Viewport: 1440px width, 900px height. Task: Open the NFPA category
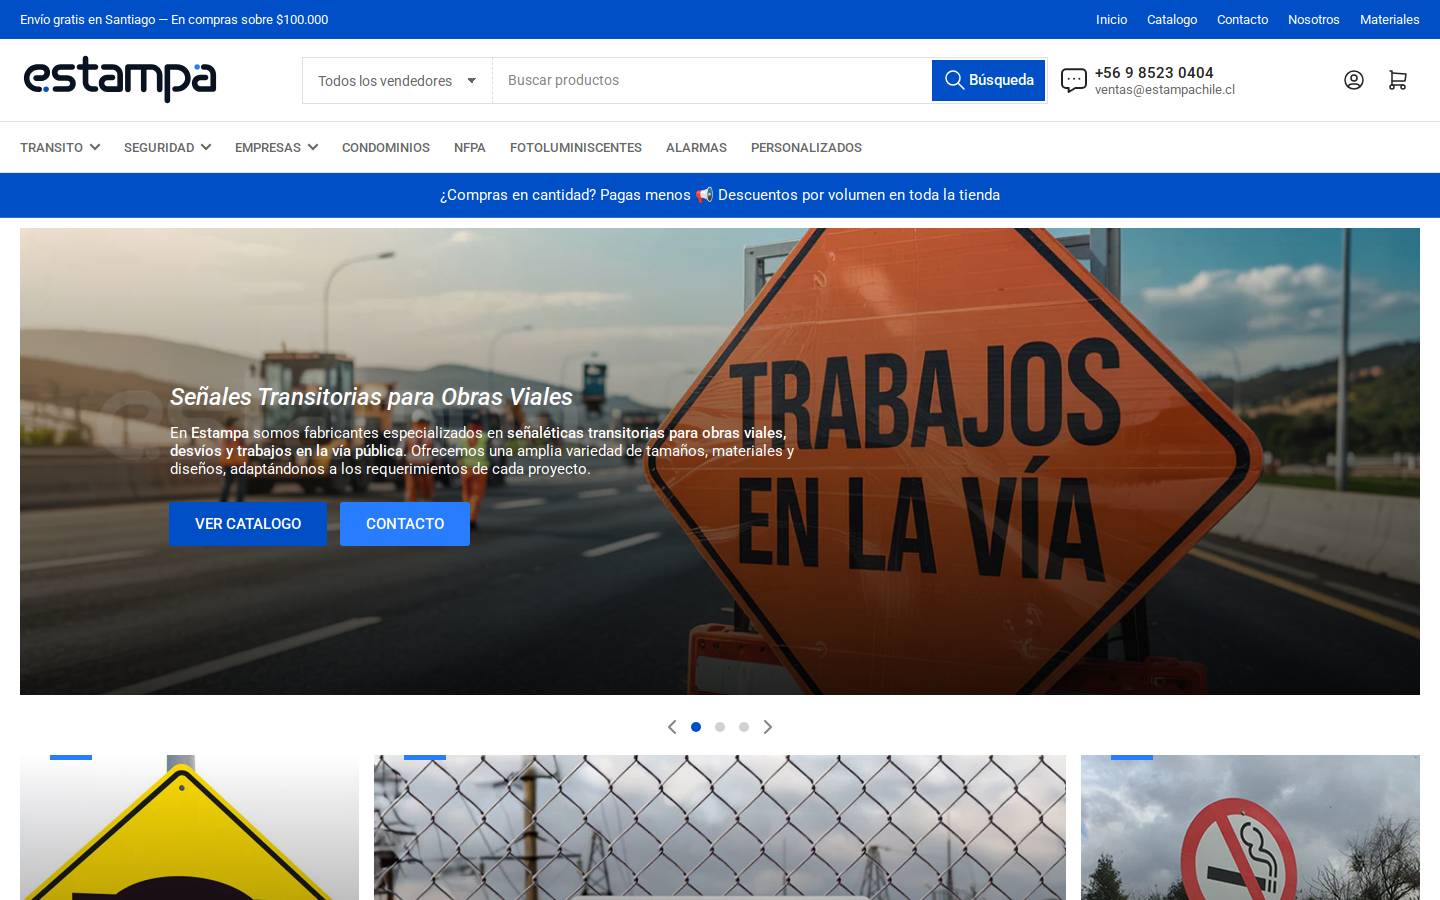(x=470, y=147)
